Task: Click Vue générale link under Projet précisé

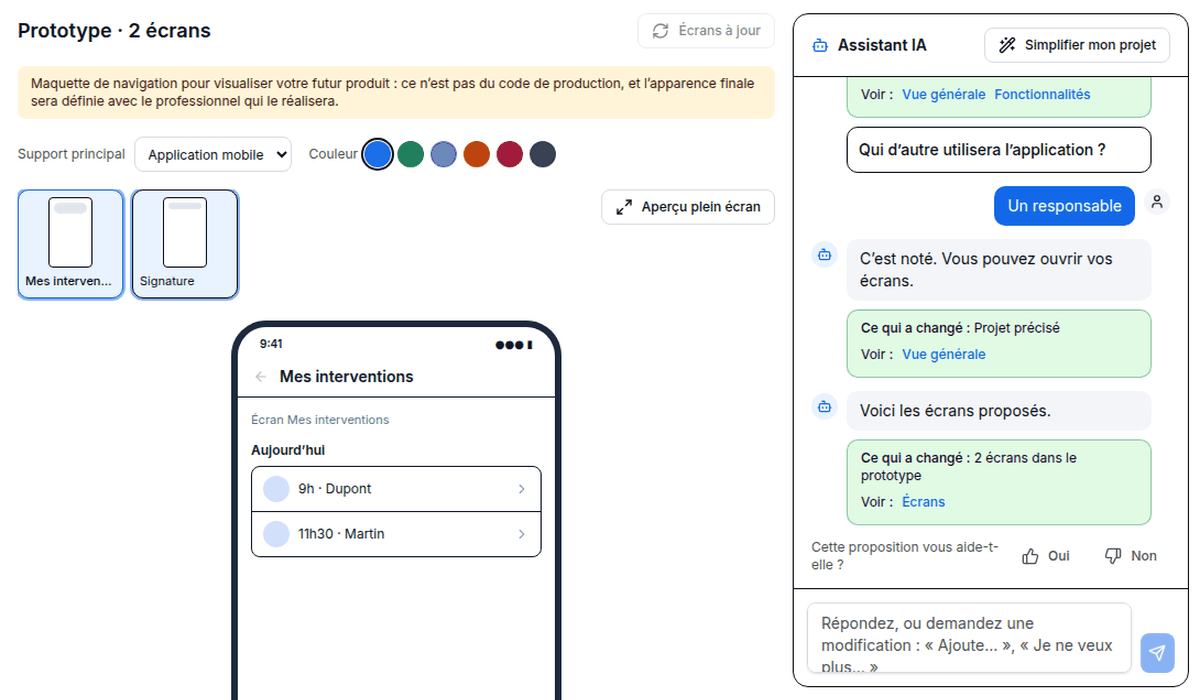Action: point(943,354)
